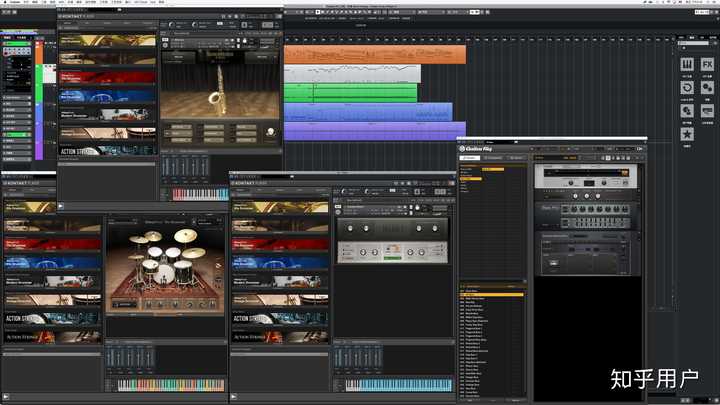
Task: Hit the large crash cymbal on the drum kit
Action: coord(186,236)
